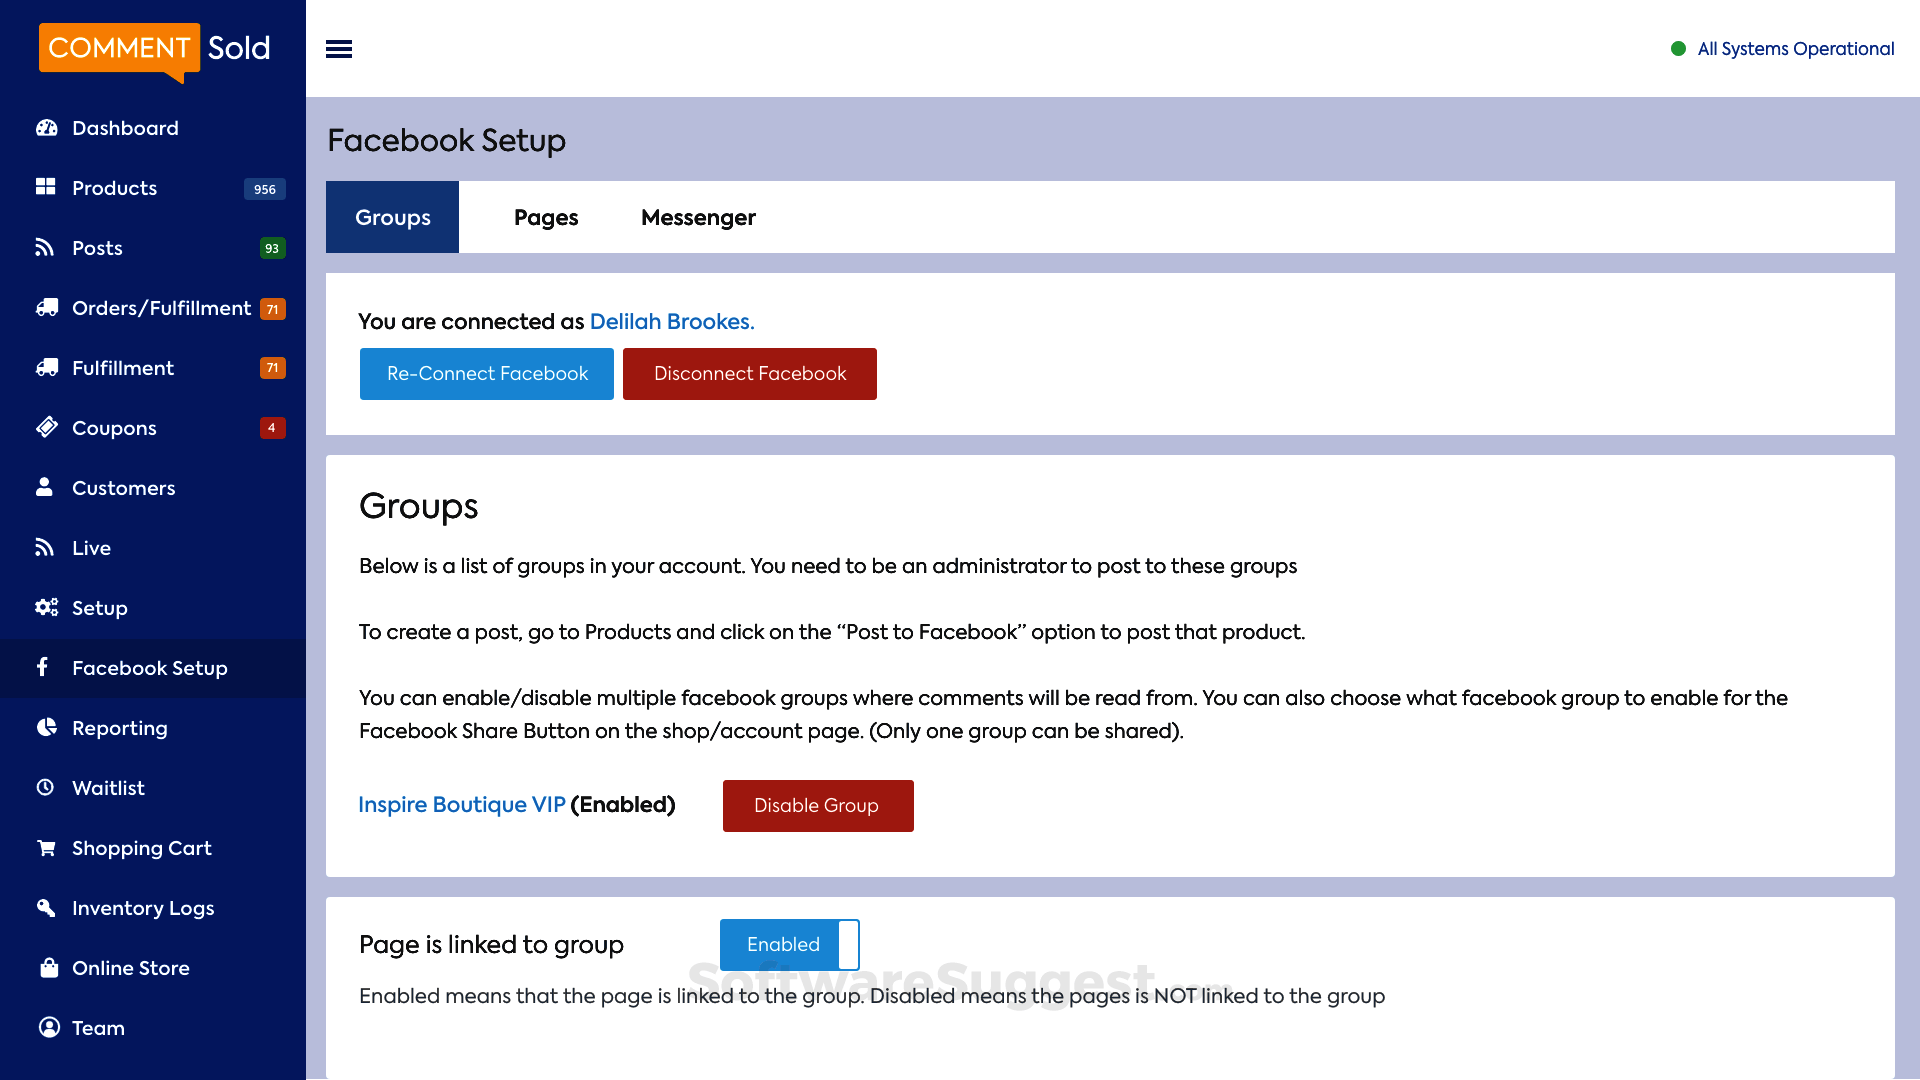Image resolution: width=1920 pixels, height=1080 pixels.
Task: Click the Online Store bag icon
Action: pyautogui.click(x=48, y=967)
